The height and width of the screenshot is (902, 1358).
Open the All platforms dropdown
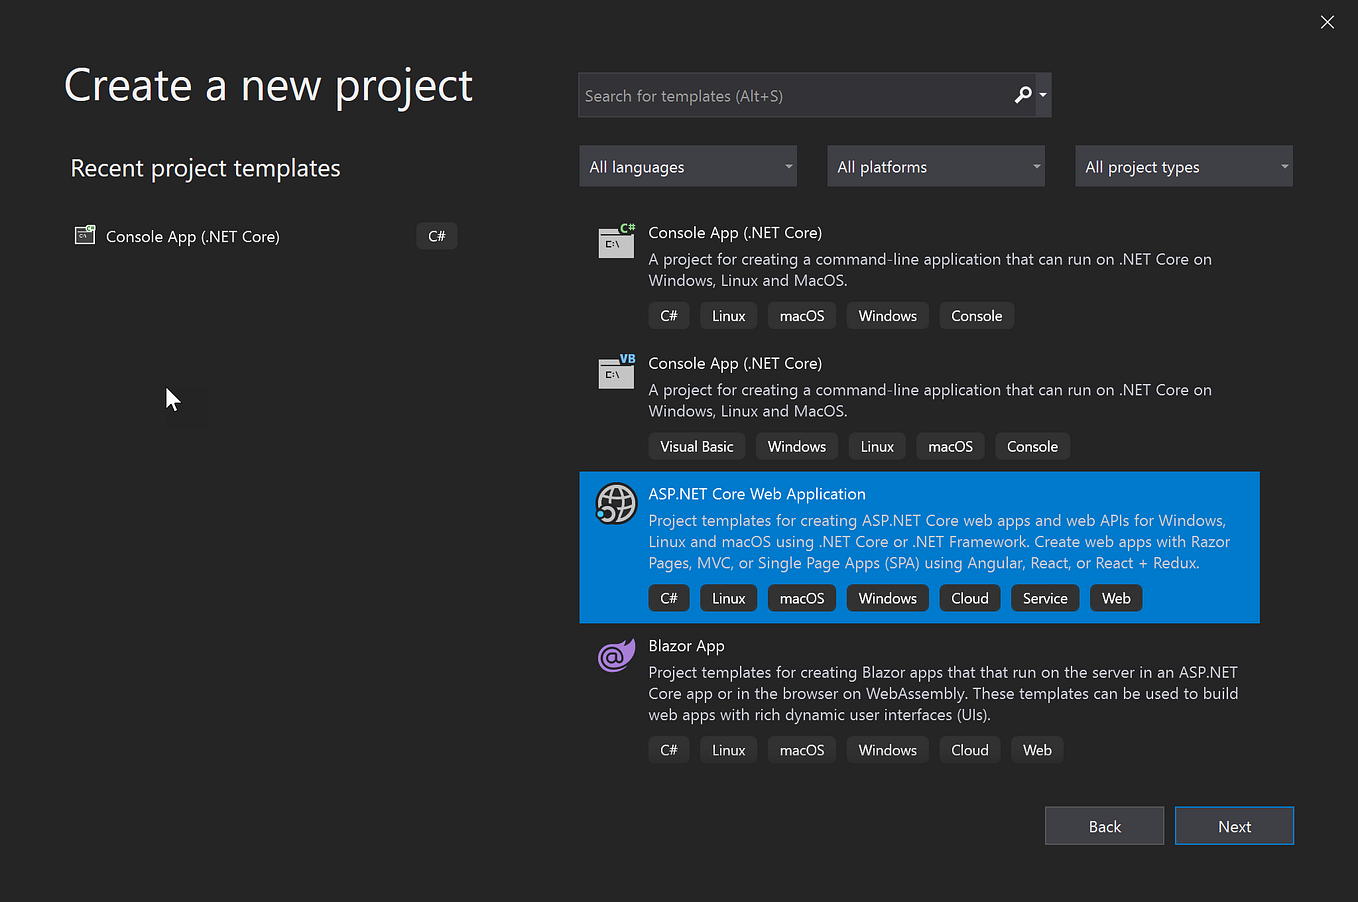935,166
